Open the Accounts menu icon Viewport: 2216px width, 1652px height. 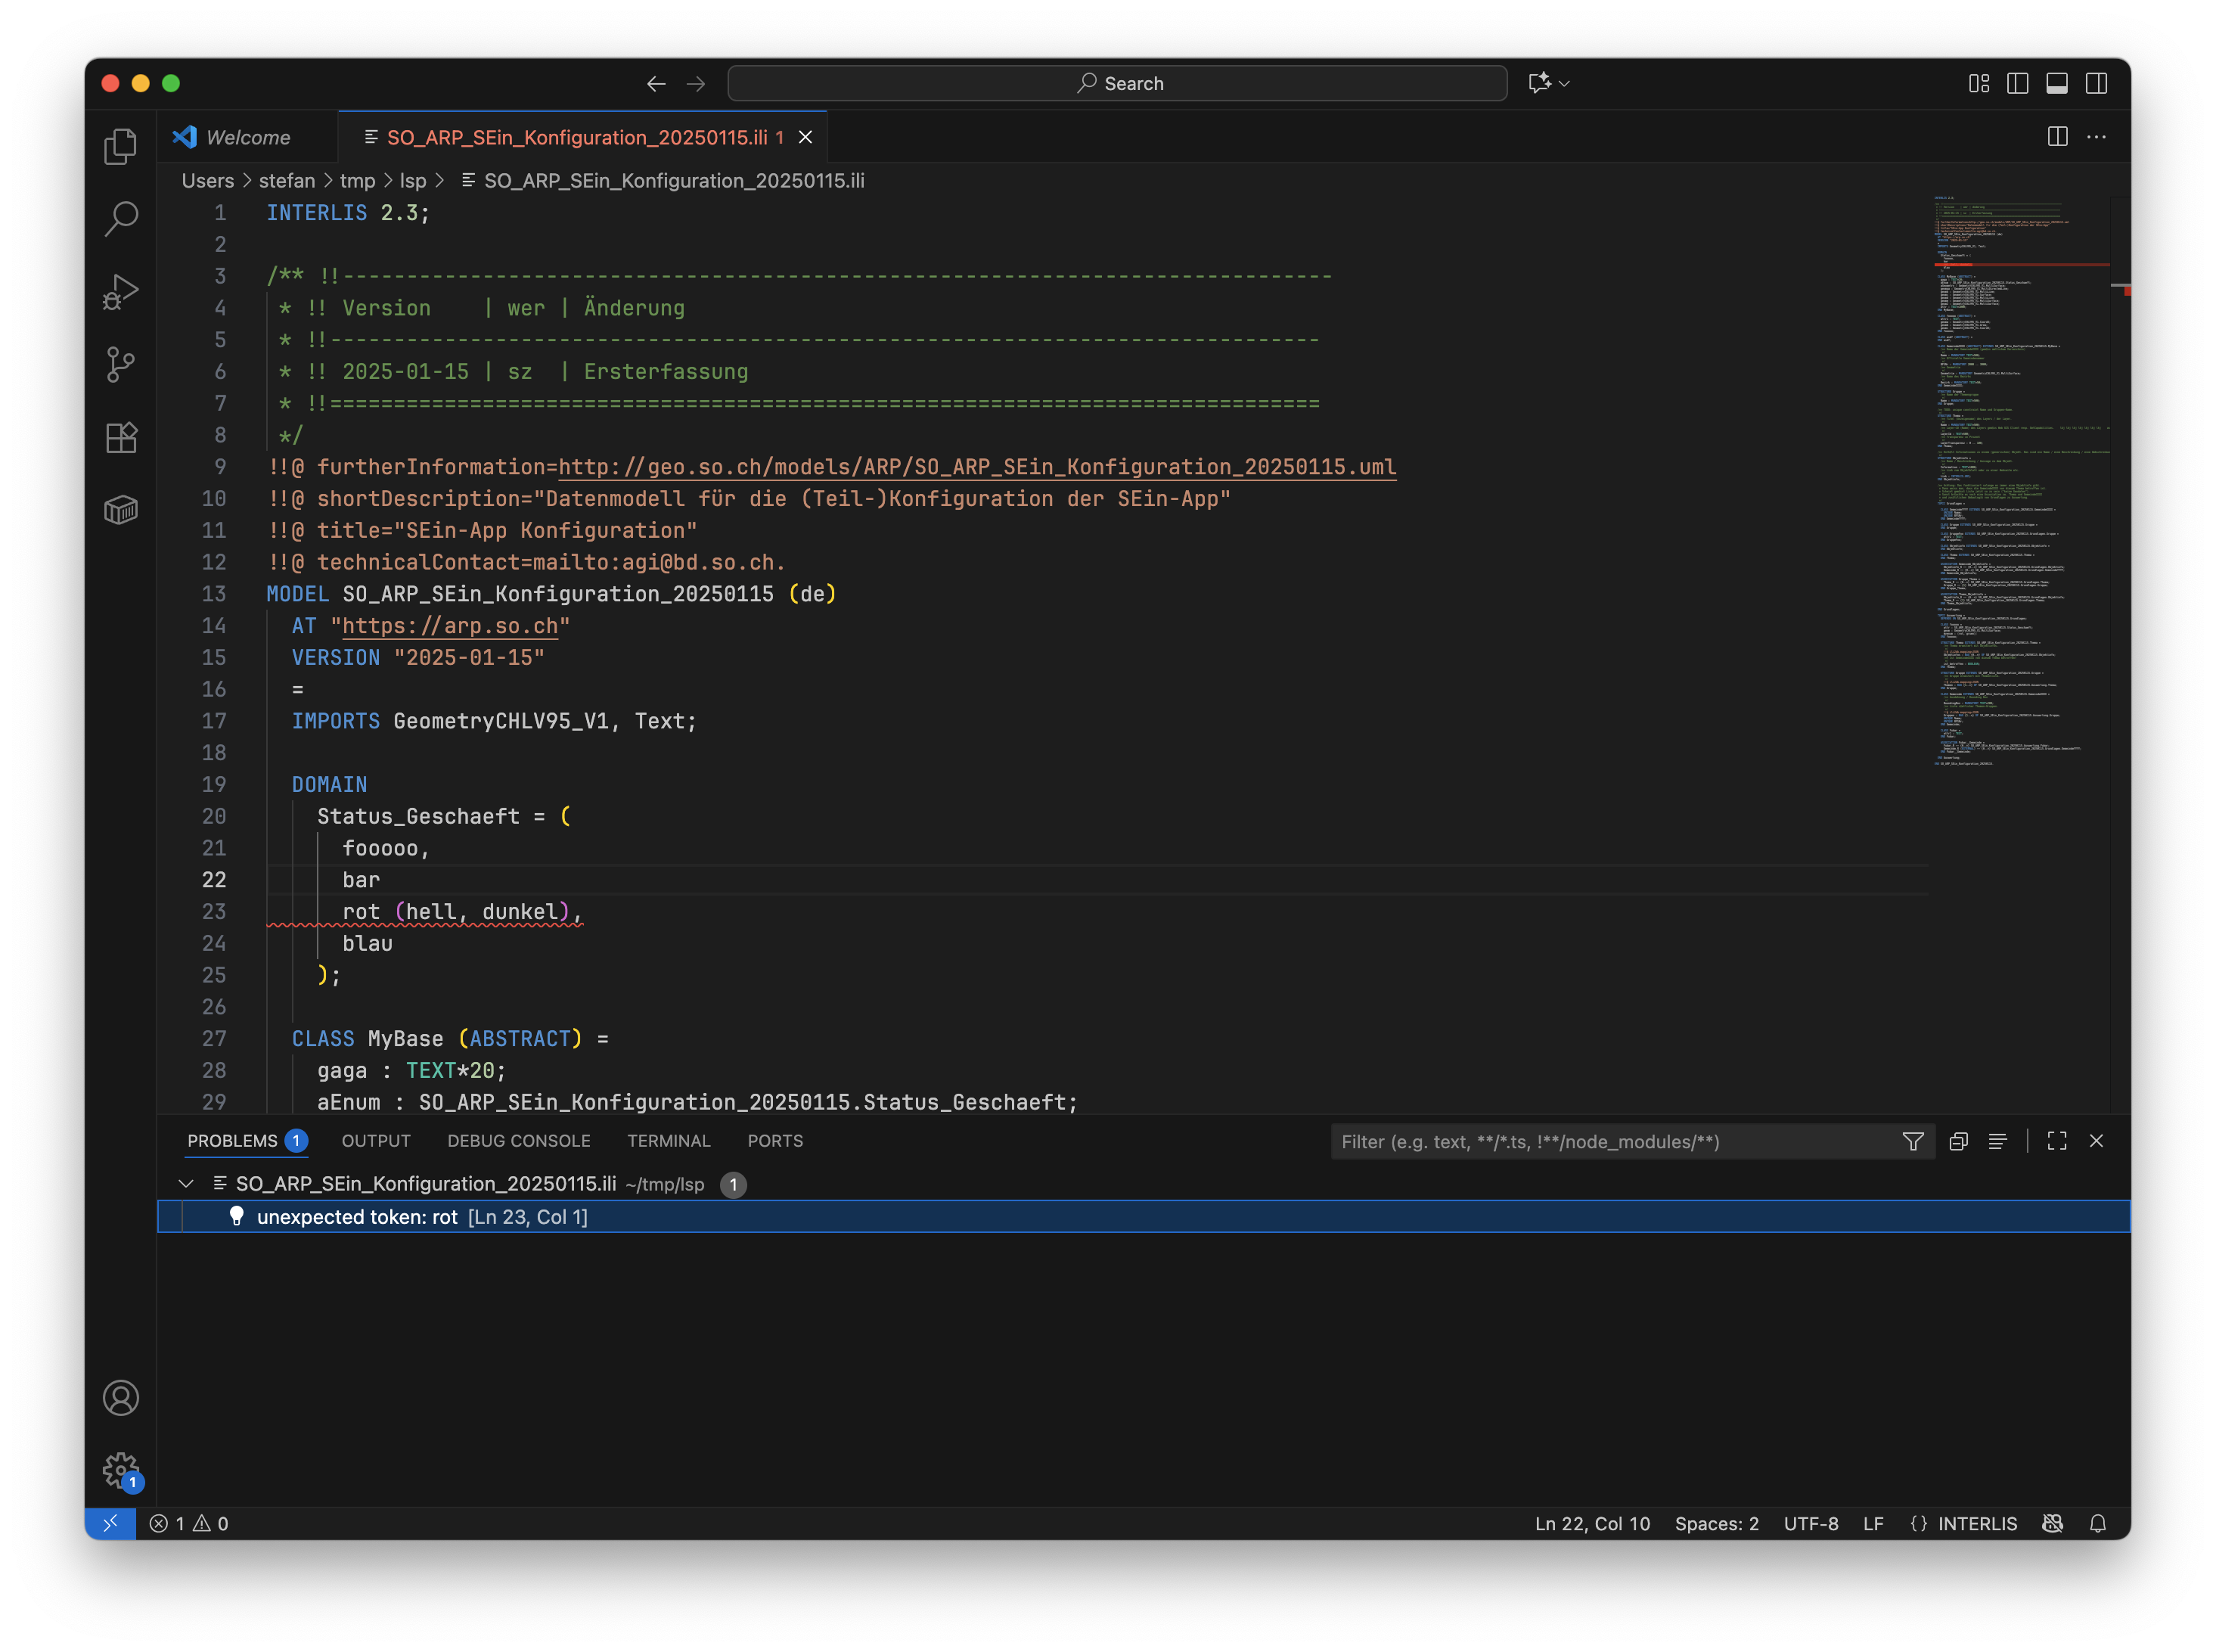pyautogui.click(x=120, y=1397)
